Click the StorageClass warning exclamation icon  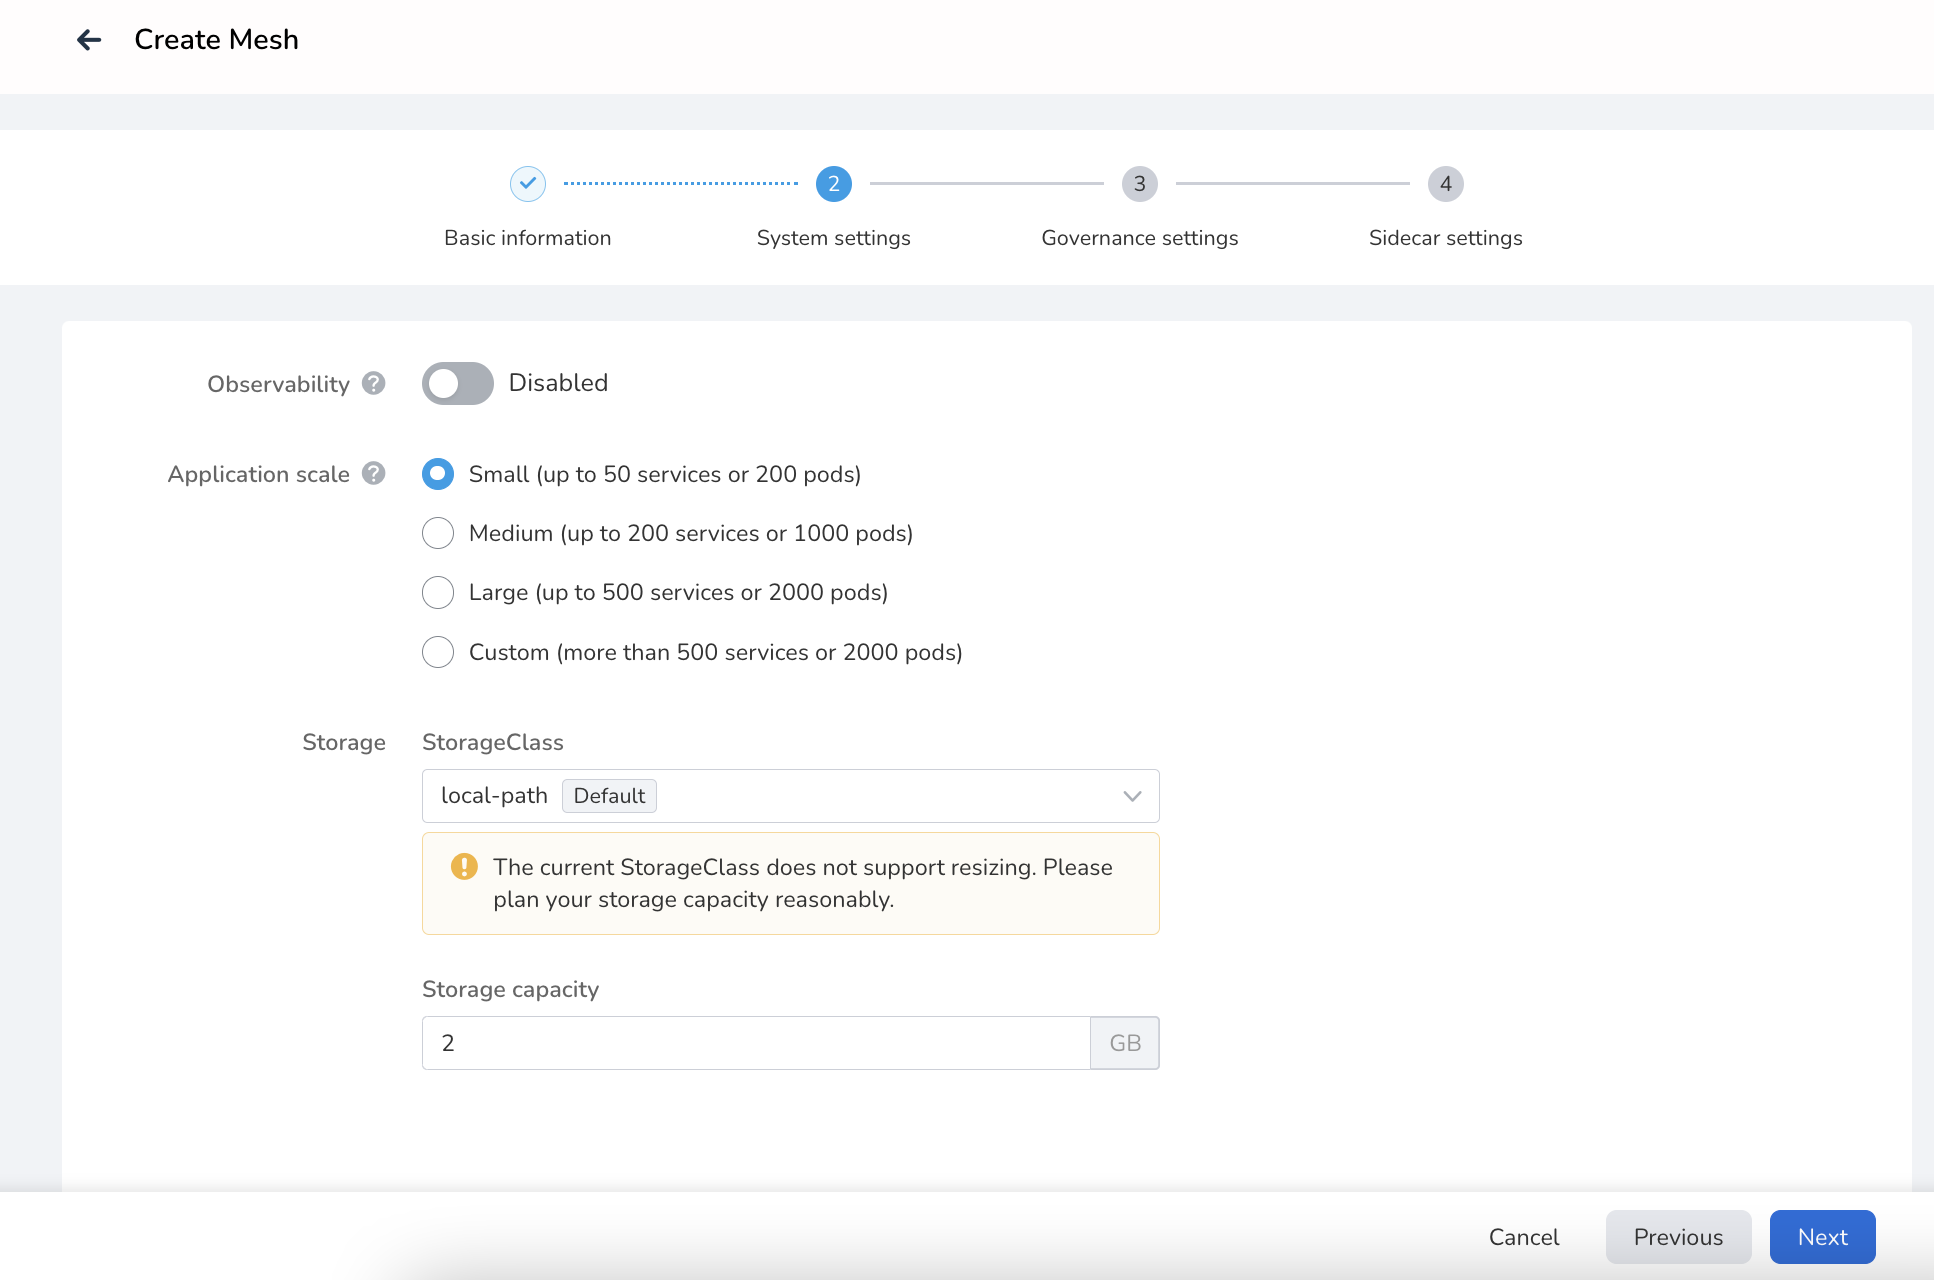464,866
